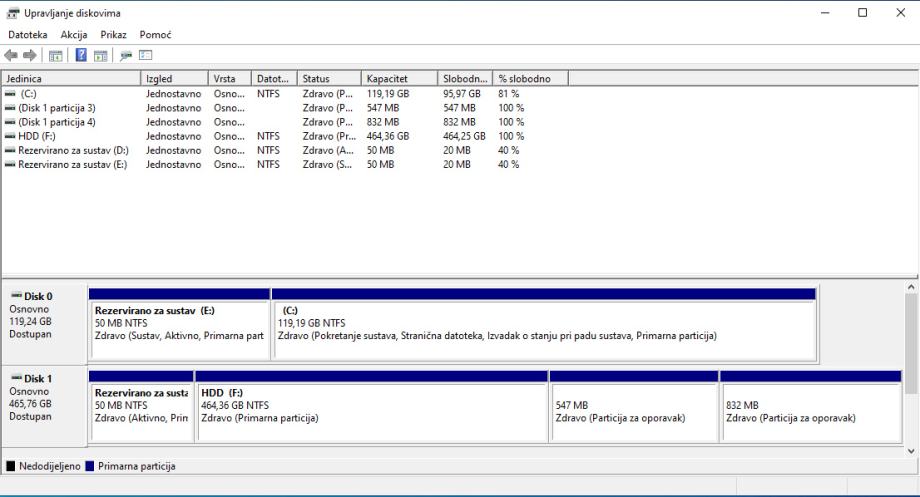
Task: Minimize the Upravljanje diskovima window
Action: click(825, 12)
